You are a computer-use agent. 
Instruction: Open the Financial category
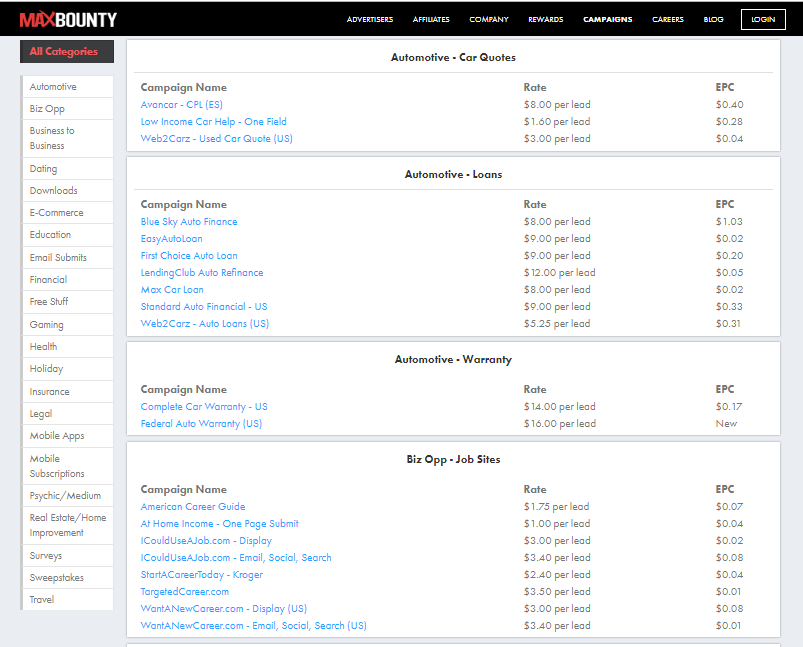[x=68, y=280]
